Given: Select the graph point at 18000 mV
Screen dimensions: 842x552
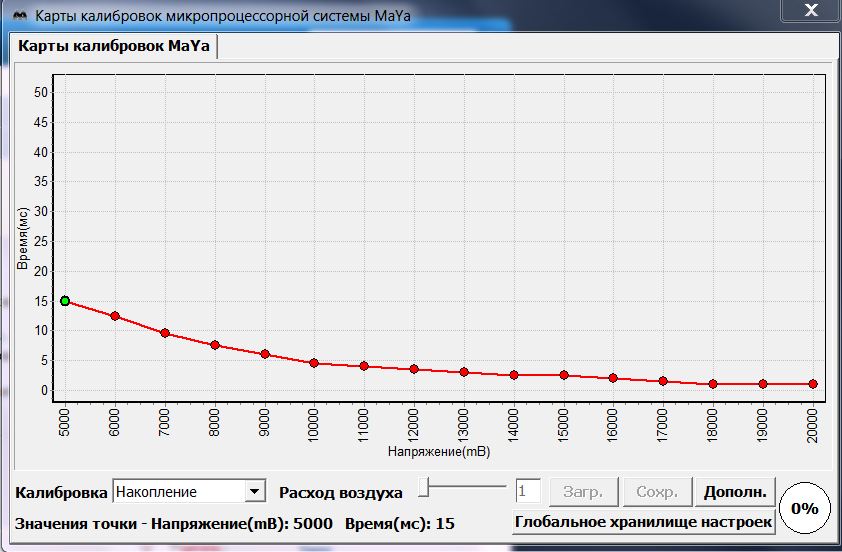Looking at the screenshot, I should [x=713, y=384].
